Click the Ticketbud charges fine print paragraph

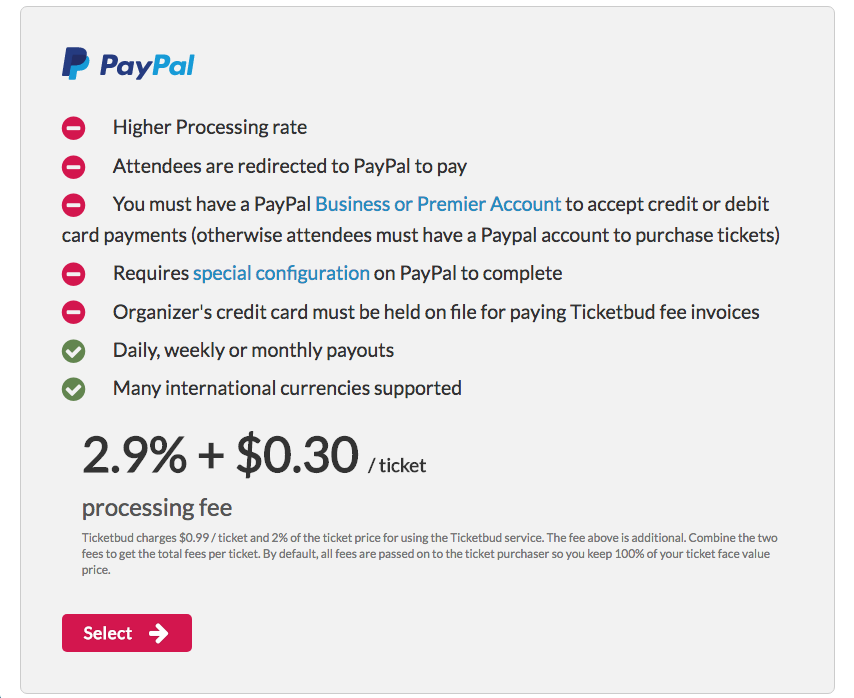tap(426, 554)
